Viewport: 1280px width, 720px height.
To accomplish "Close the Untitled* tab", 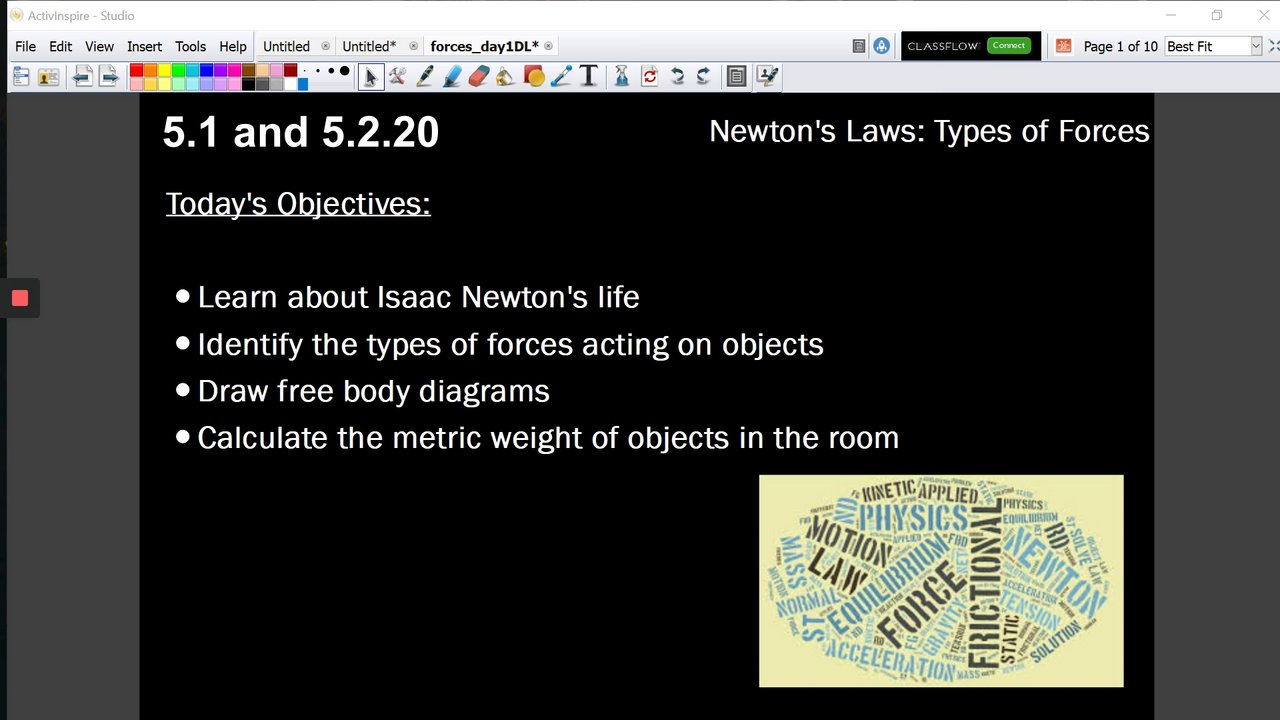I will (x=413, y=46).
